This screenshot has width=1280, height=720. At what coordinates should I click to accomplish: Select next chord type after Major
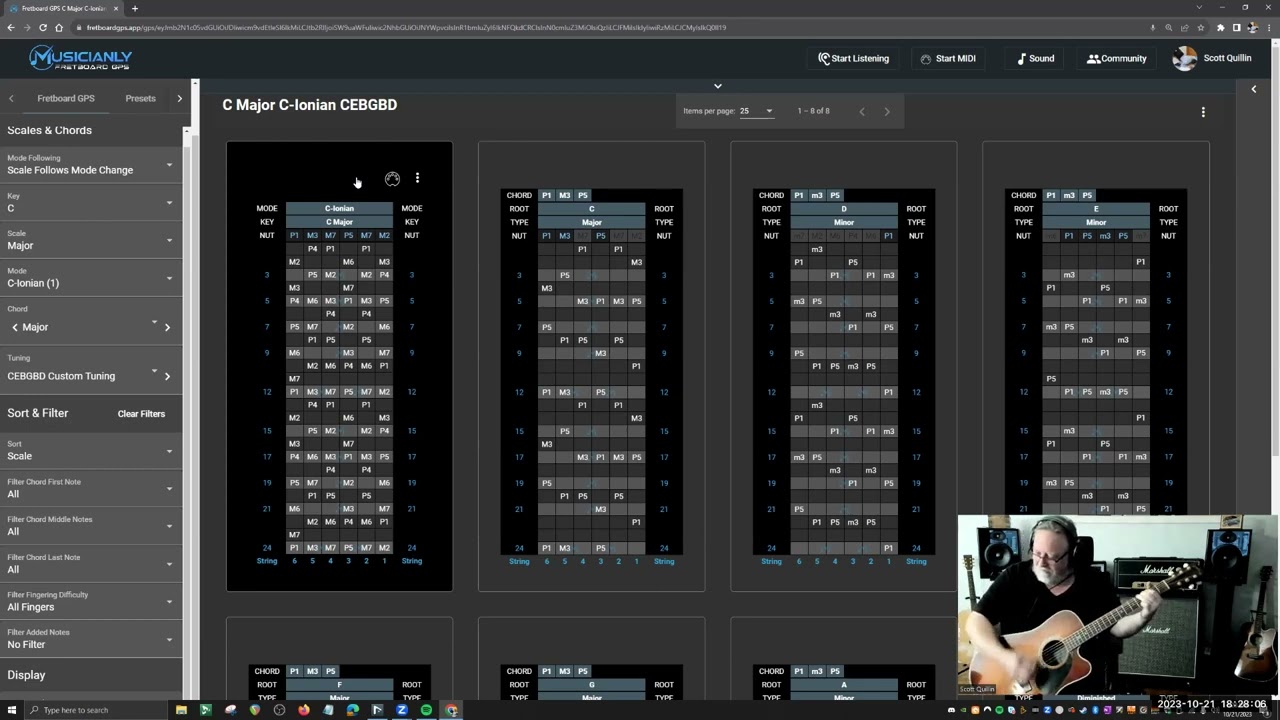point(167,327)
